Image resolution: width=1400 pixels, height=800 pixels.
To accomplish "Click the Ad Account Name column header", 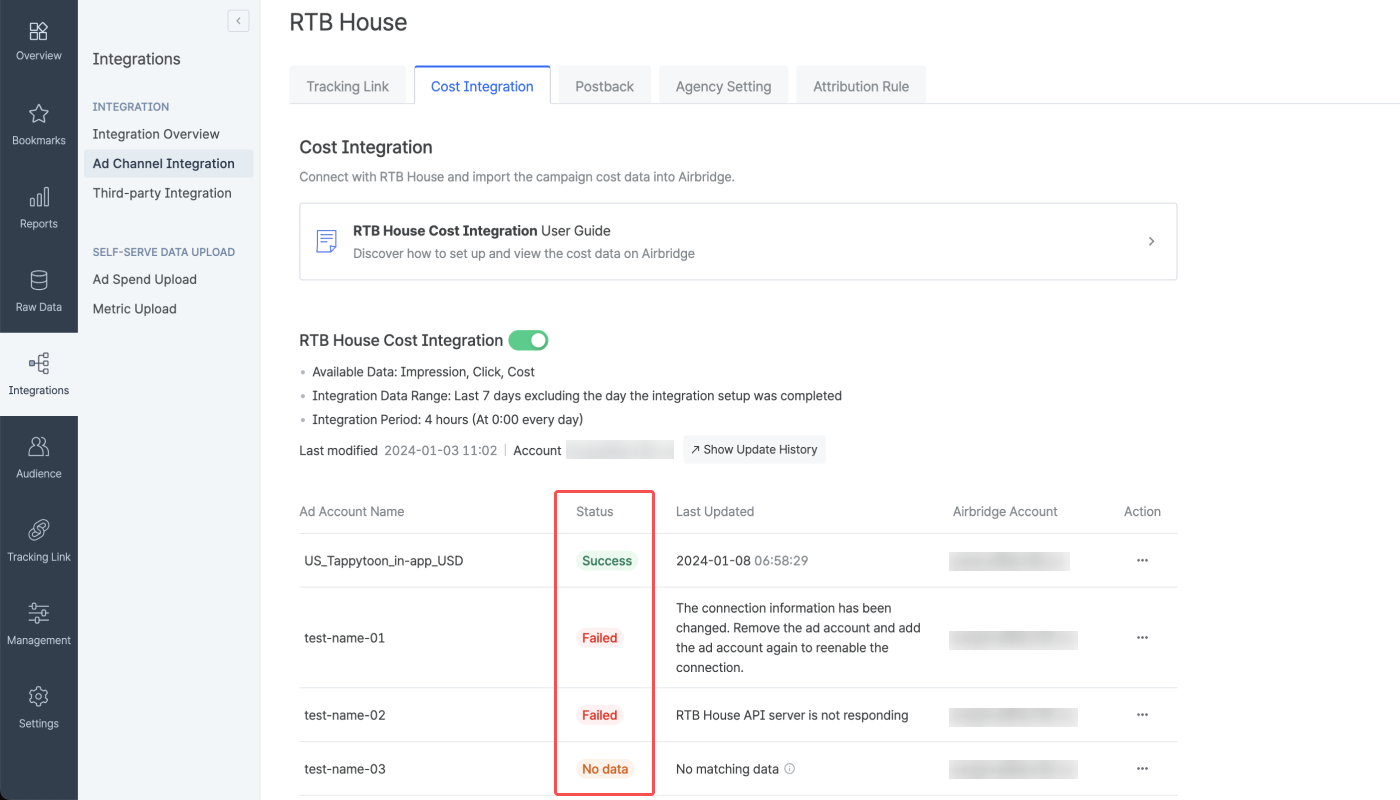I will point(352,511).
